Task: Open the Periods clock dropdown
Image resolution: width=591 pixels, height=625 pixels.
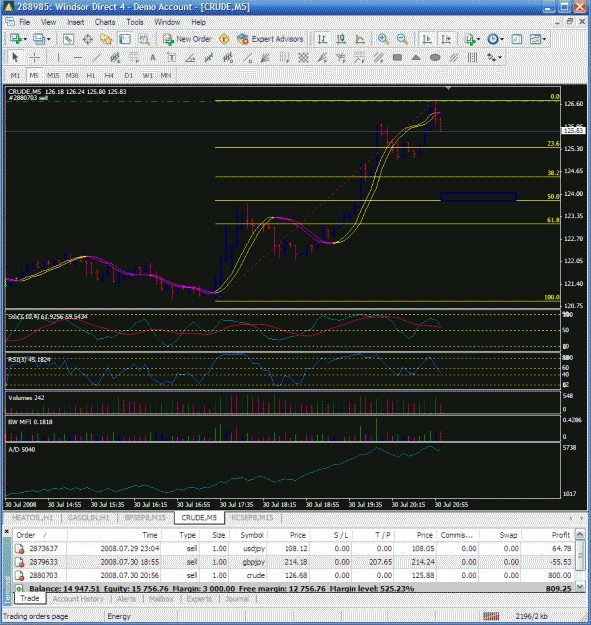Action: coord(502,39)
